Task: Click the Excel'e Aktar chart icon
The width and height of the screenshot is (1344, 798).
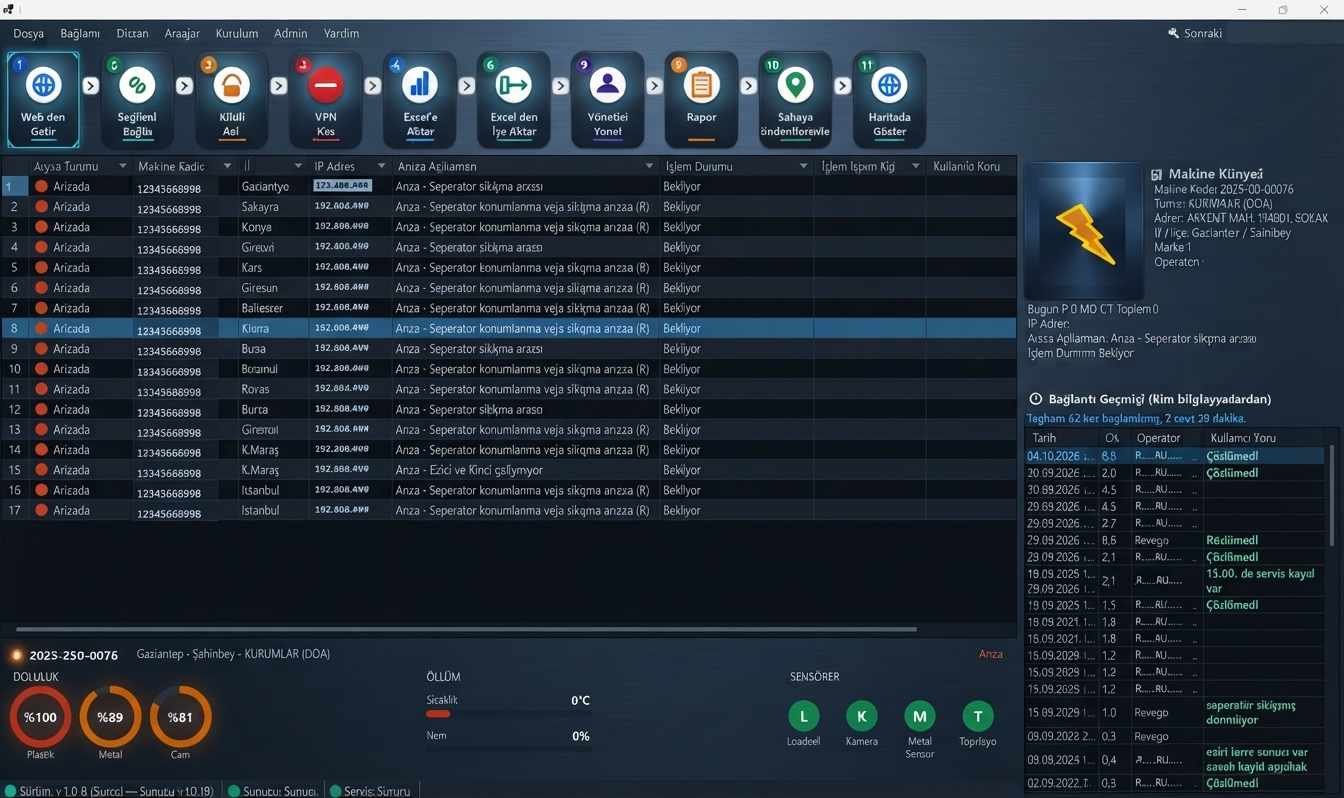Action: pos(420,85)
